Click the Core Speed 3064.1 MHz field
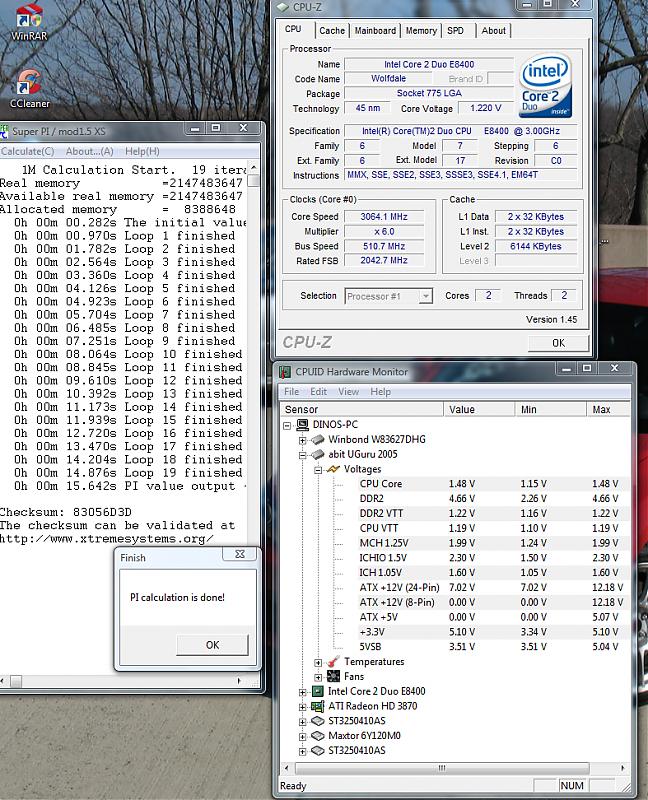The image size is (648, 800). [x=384, y=216]
